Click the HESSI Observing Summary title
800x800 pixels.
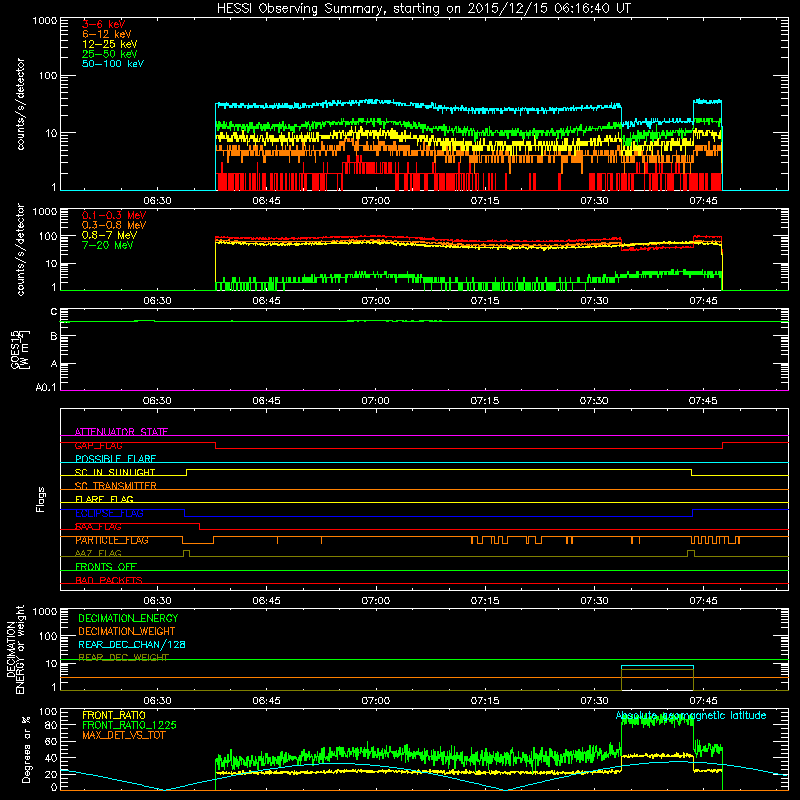(x=423, y=9)
